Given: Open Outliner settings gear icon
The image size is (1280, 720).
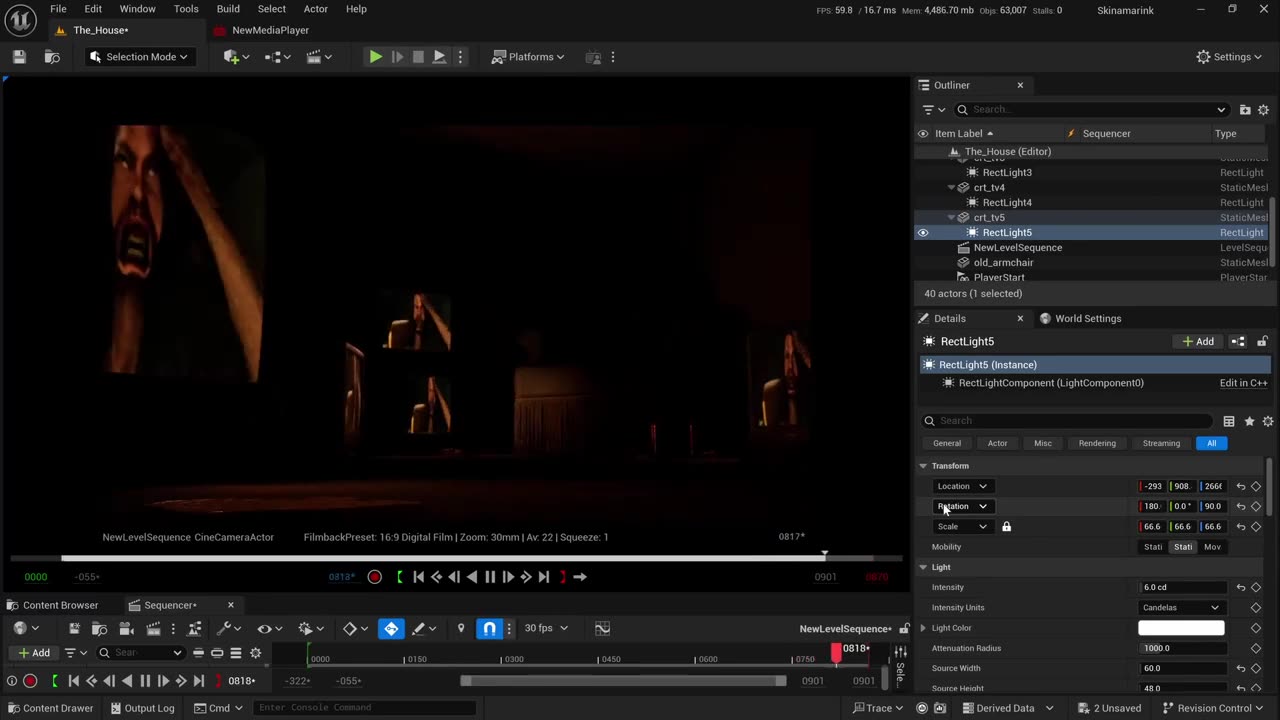Looking at the screenshot, I should [1263, 109].
